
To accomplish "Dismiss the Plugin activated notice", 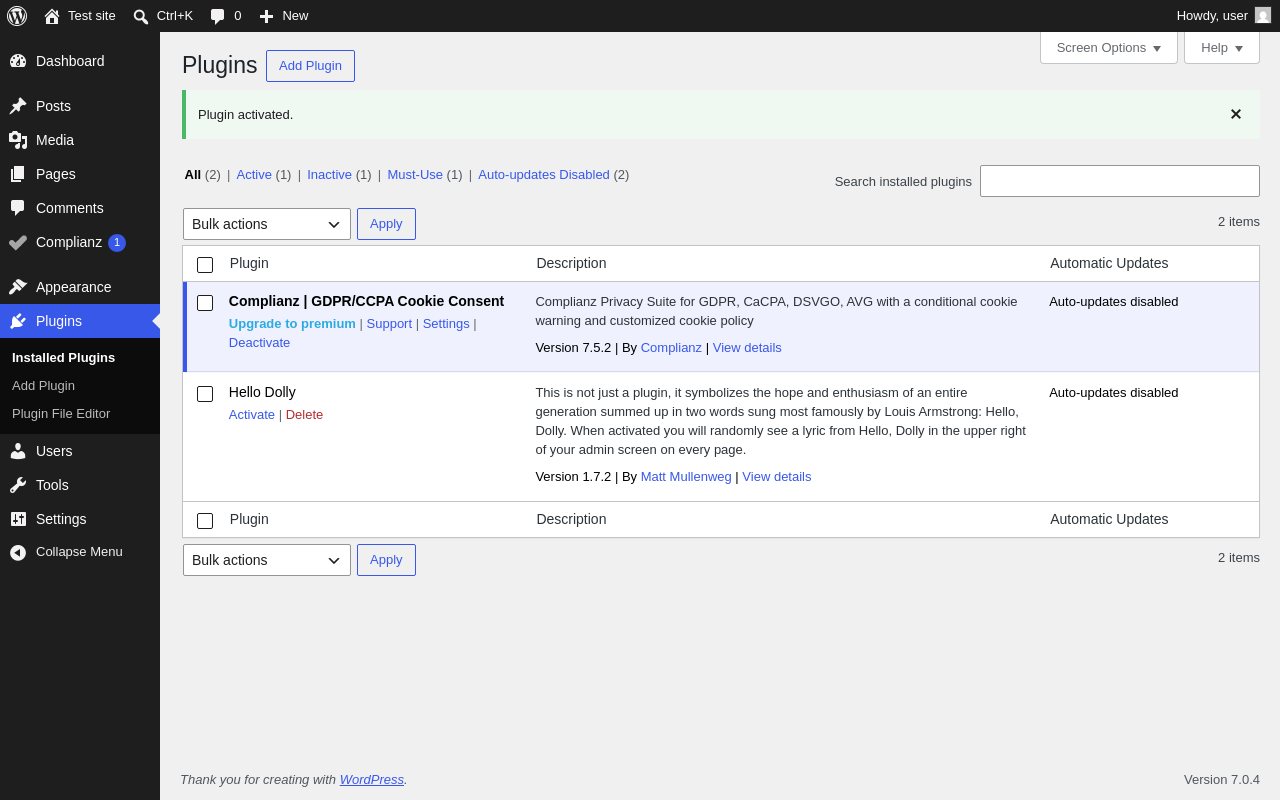I will (1236, 114).
